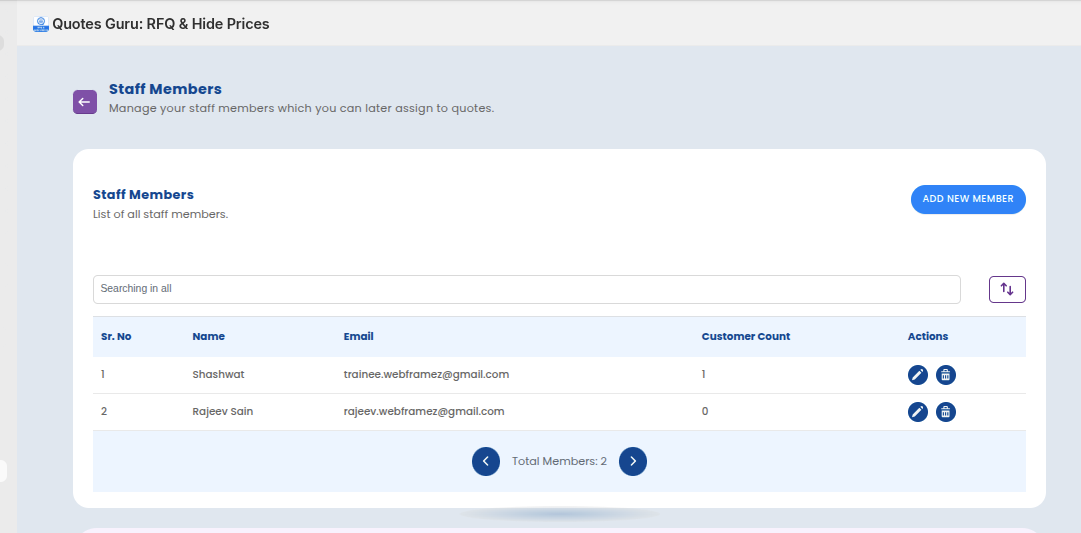Screen dimensions: 1081x533
Task: Delete staff member Shashwat
Action: pos(945,375)
